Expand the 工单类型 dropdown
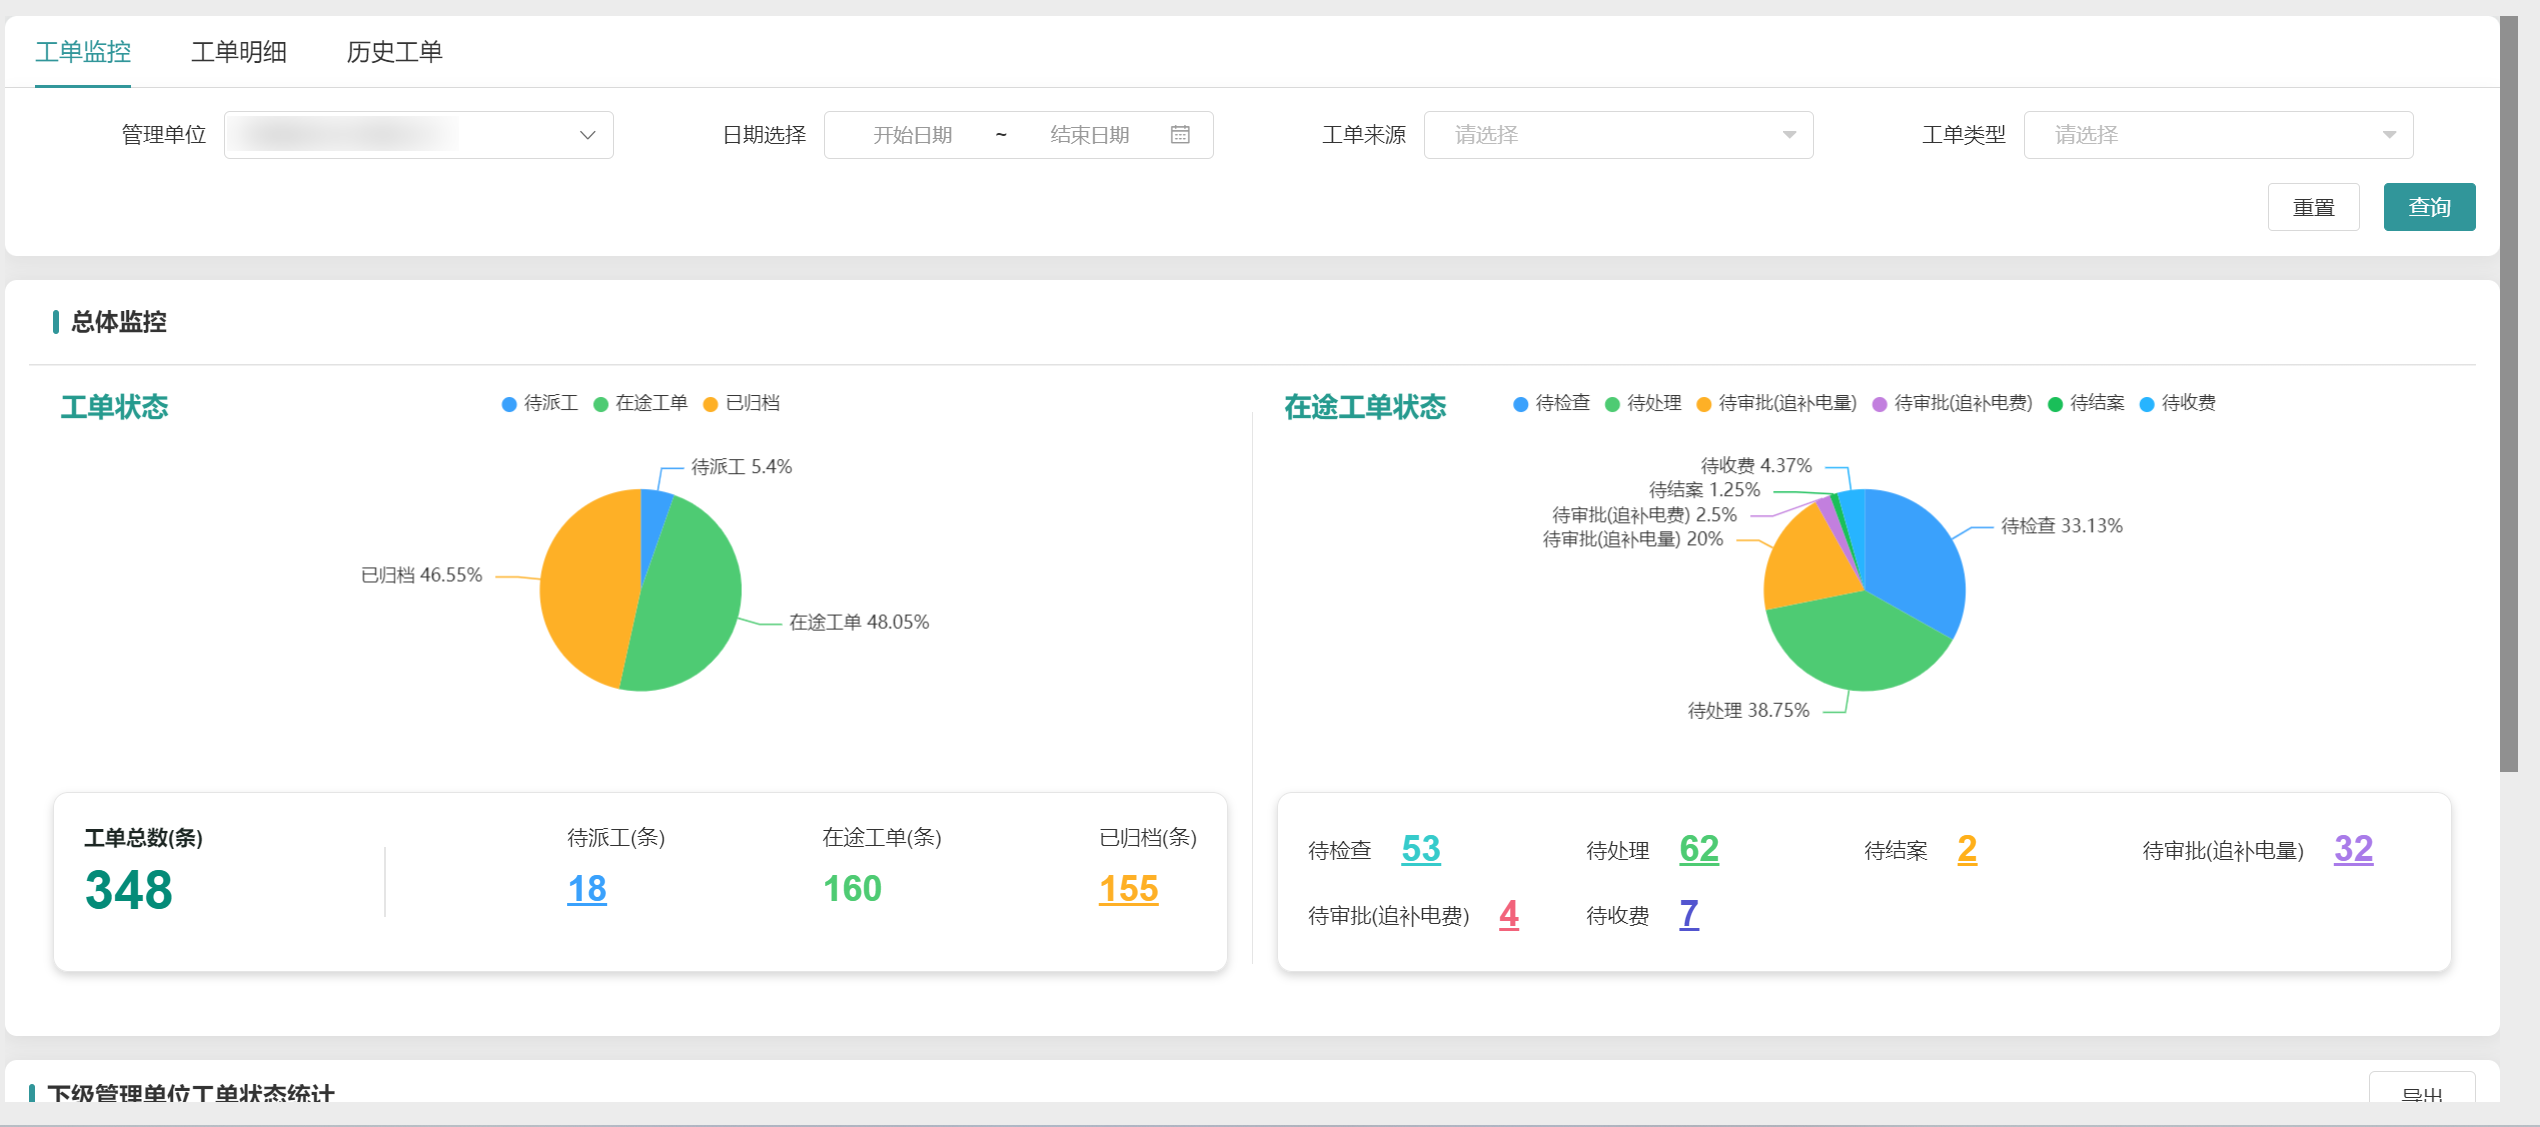Screen dimensions: 2540x1127 [x=2219, y=135]
